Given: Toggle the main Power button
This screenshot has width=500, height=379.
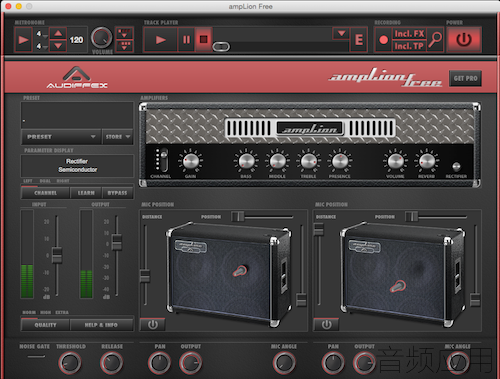Looking at the screenshot, I should [464, 40].
